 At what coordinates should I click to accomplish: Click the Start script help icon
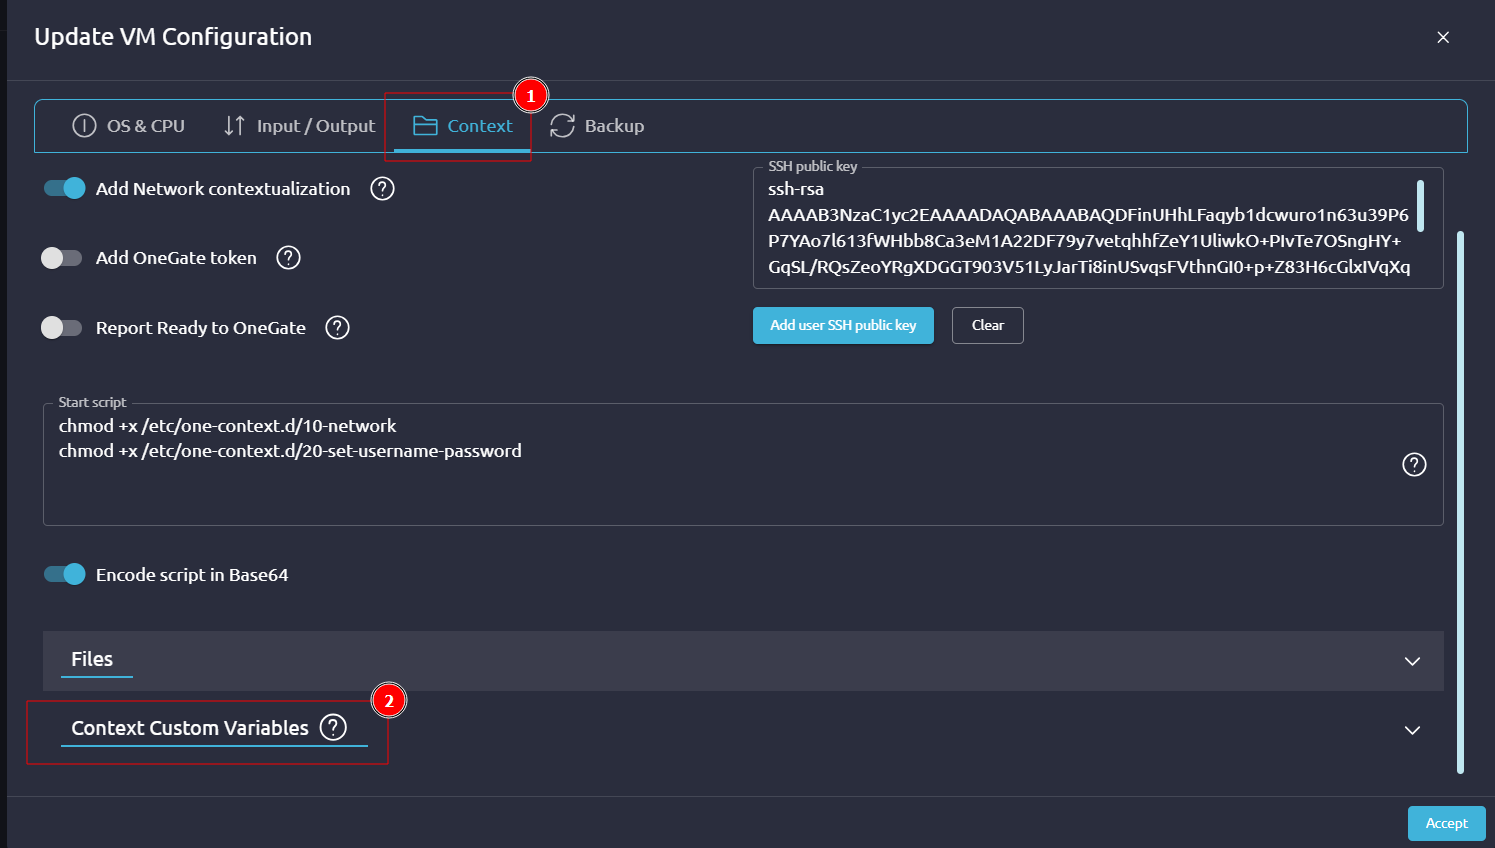click(1414, 464)
